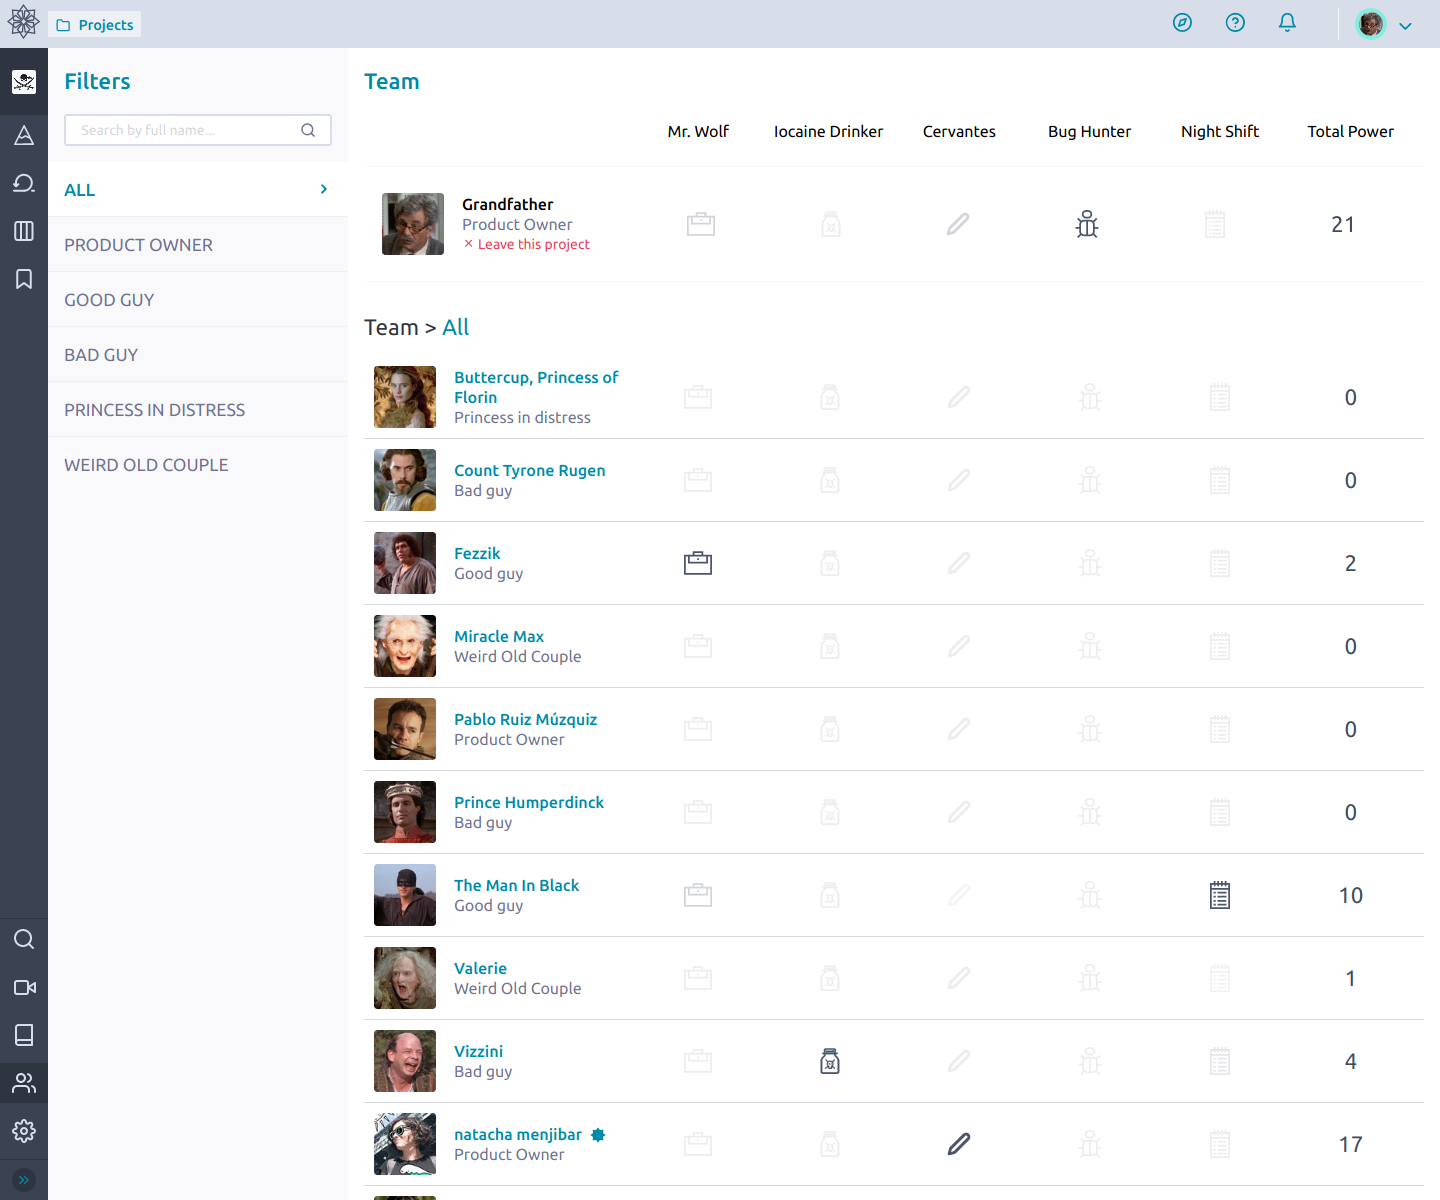Click Fezzik's Mr. Wolf briefcase badge
Screen dimensions: 1440x1200
click(x=697, y=563)
